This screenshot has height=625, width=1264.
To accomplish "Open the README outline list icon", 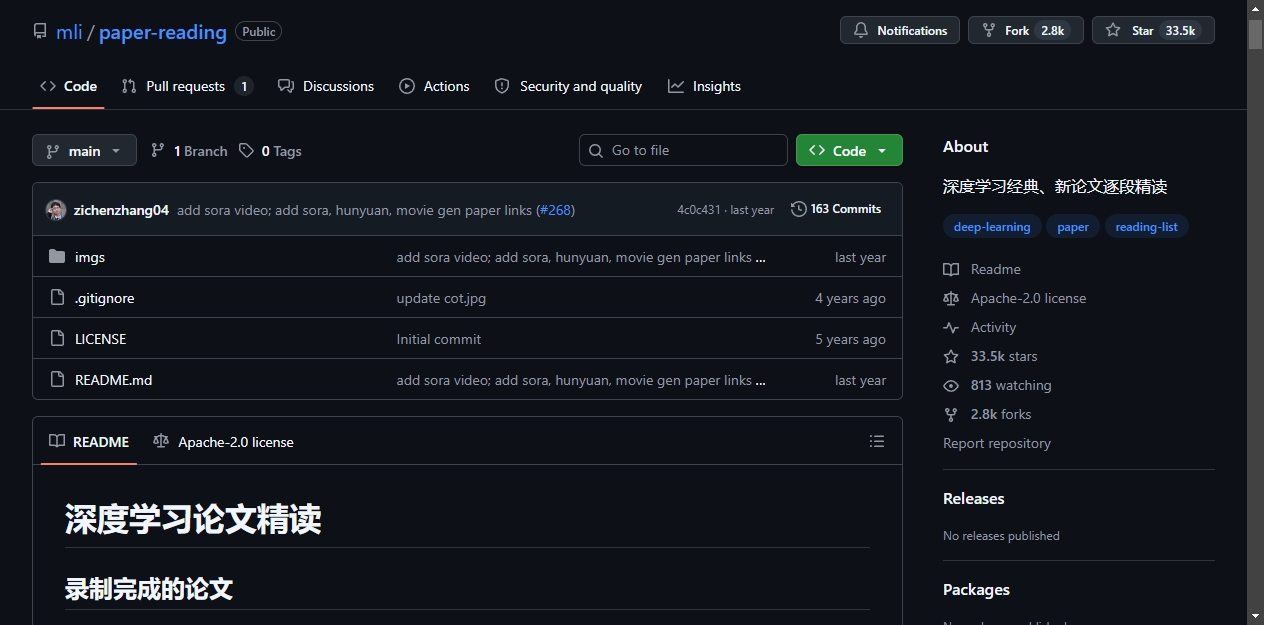I will click(x=877, y=441).
